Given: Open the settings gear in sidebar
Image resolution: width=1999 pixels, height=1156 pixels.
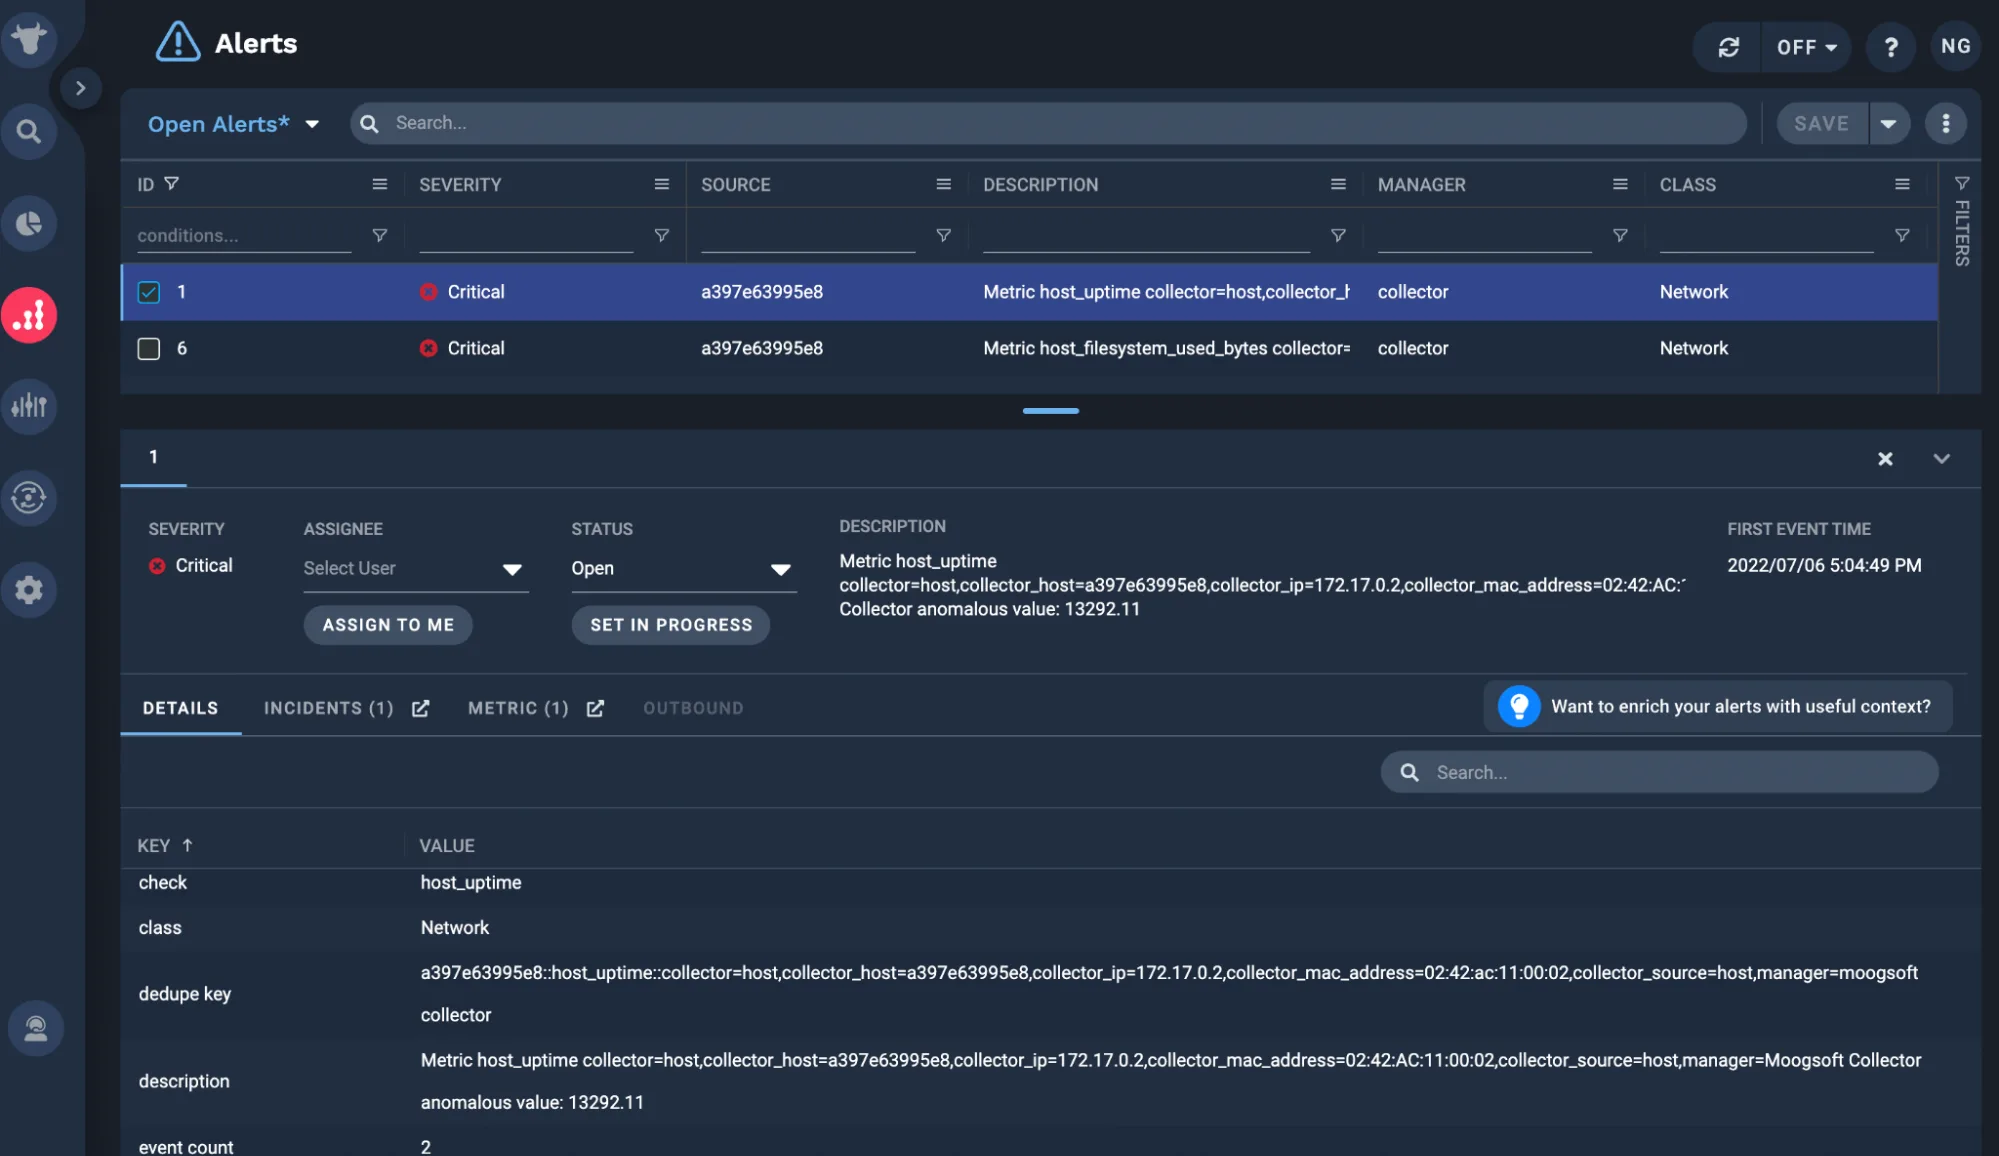Looking at the screenshot, I should tap(29, 589).
